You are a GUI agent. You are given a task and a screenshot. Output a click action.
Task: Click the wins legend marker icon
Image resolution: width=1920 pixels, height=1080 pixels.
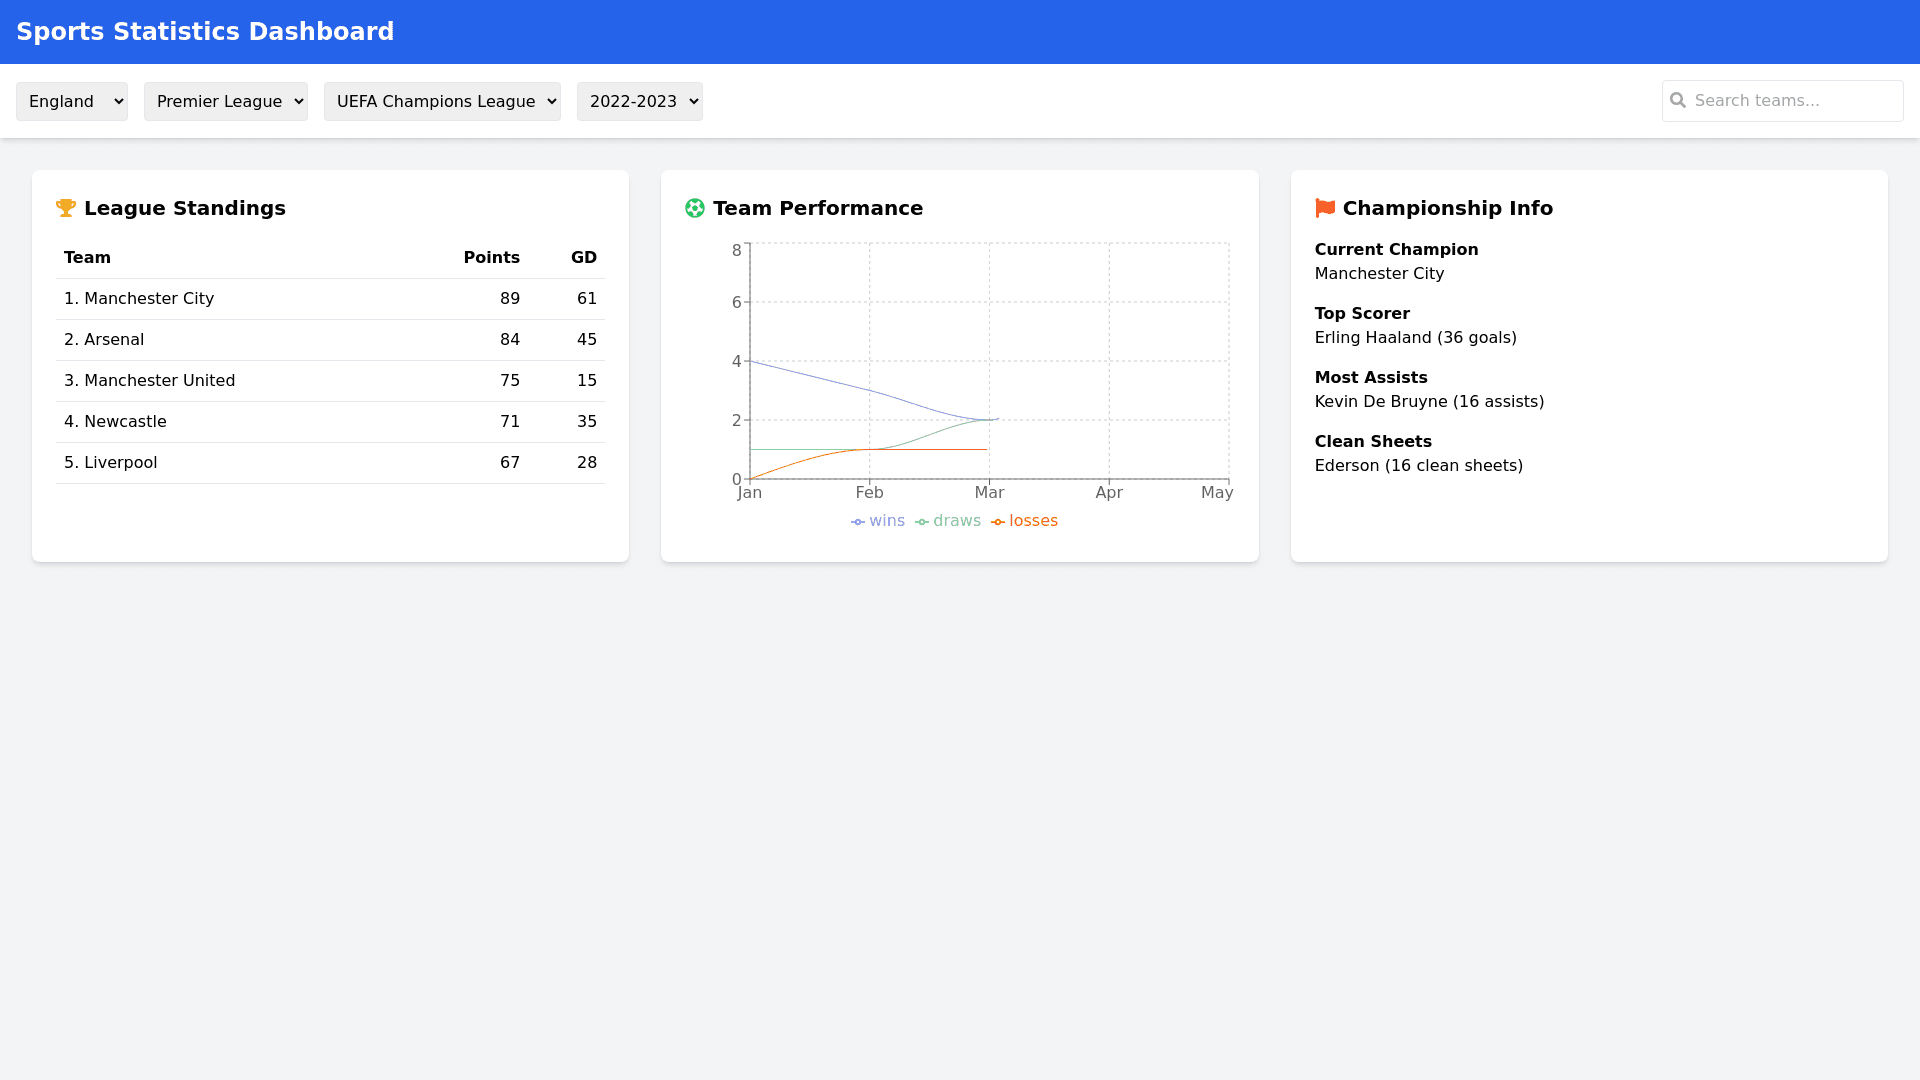click(x=858, y=522)
